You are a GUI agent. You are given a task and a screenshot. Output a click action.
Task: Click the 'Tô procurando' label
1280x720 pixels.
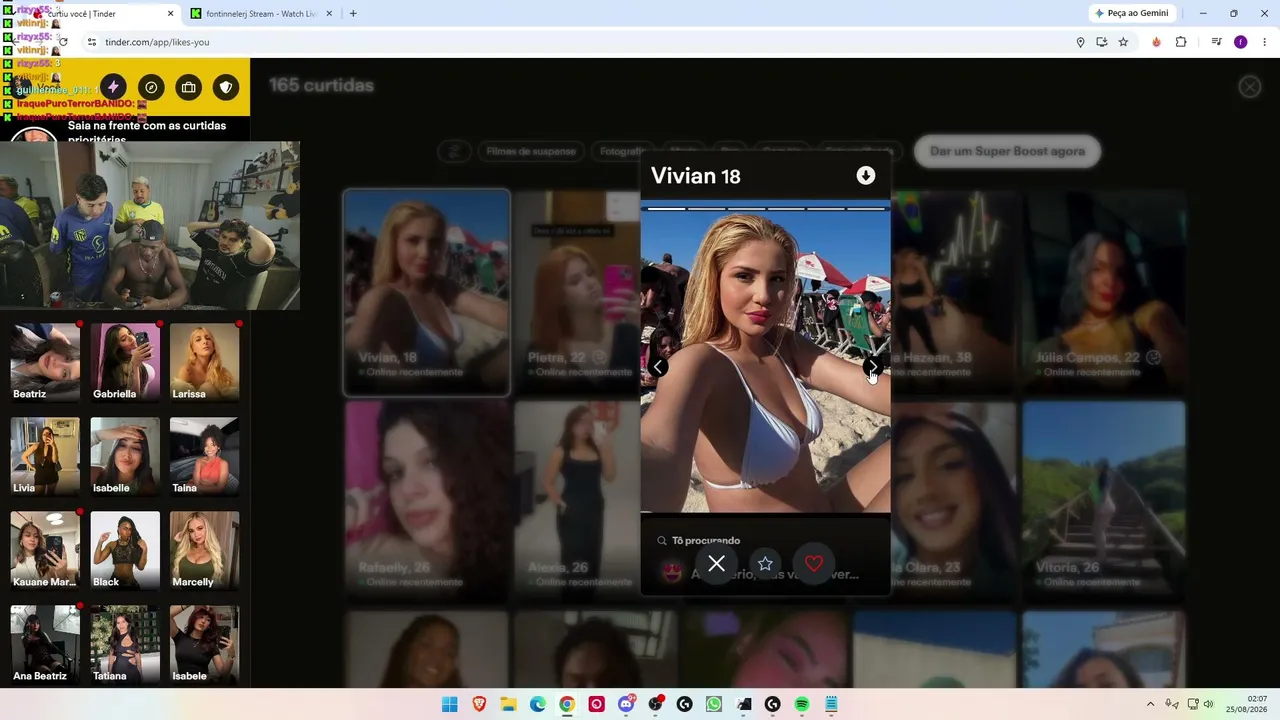pos(706,540)
